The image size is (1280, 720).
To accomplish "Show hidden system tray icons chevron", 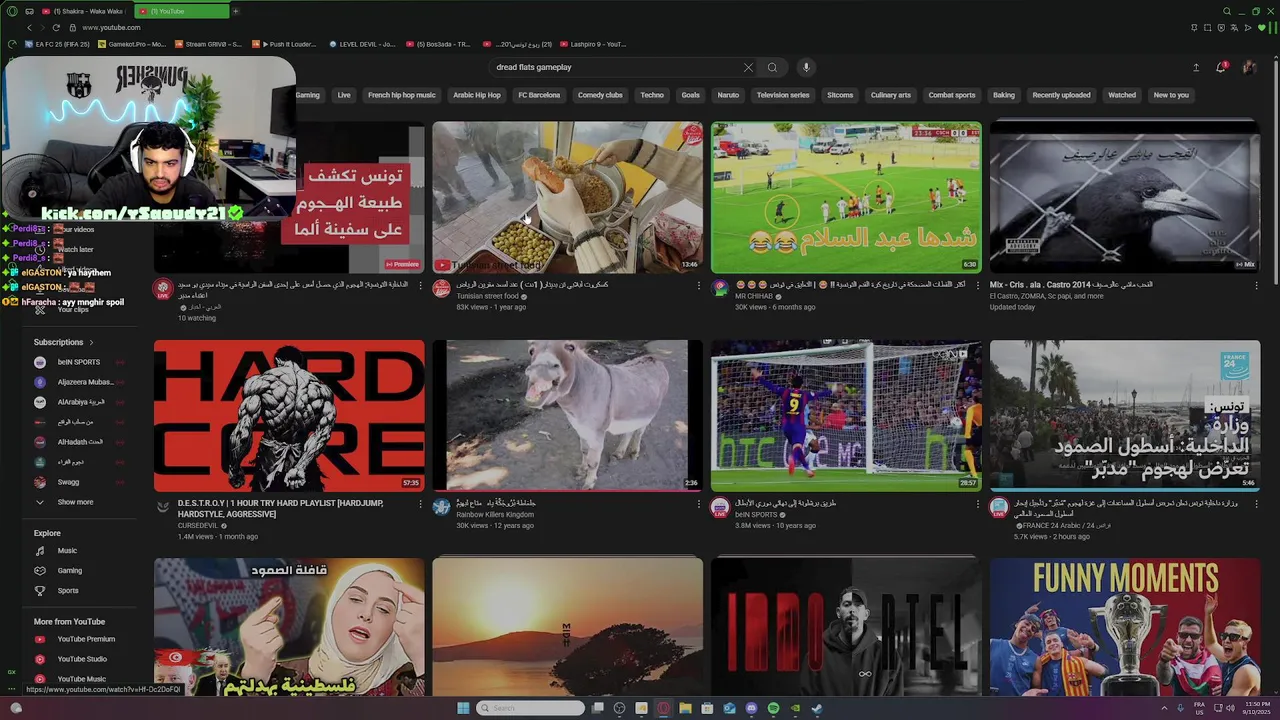I will click(1164, 708).
